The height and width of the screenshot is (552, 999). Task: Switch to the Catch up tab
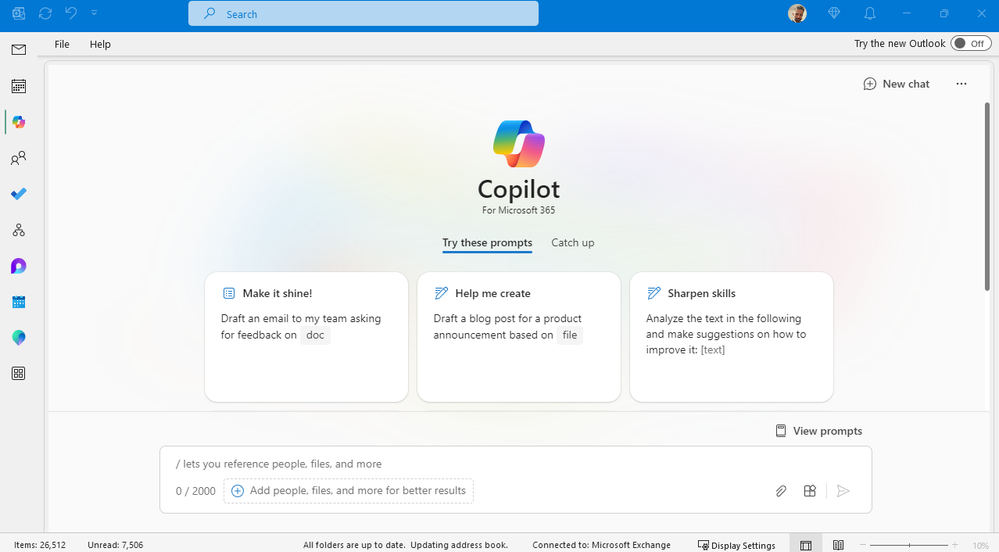click(573, 243)
